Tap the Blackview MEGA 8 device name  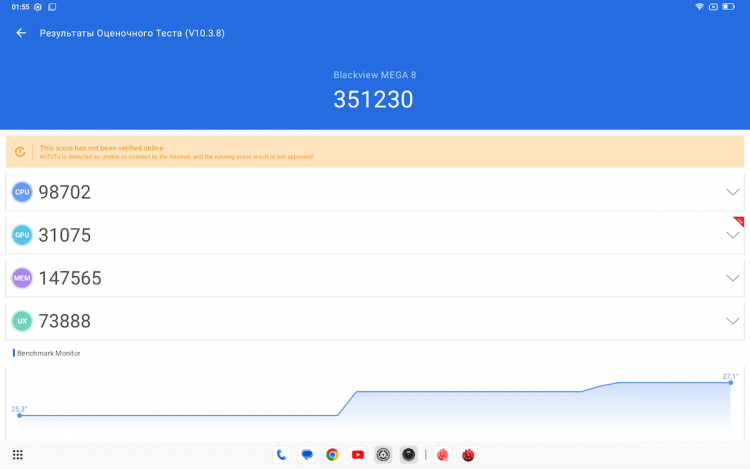(x=375, y=75)
